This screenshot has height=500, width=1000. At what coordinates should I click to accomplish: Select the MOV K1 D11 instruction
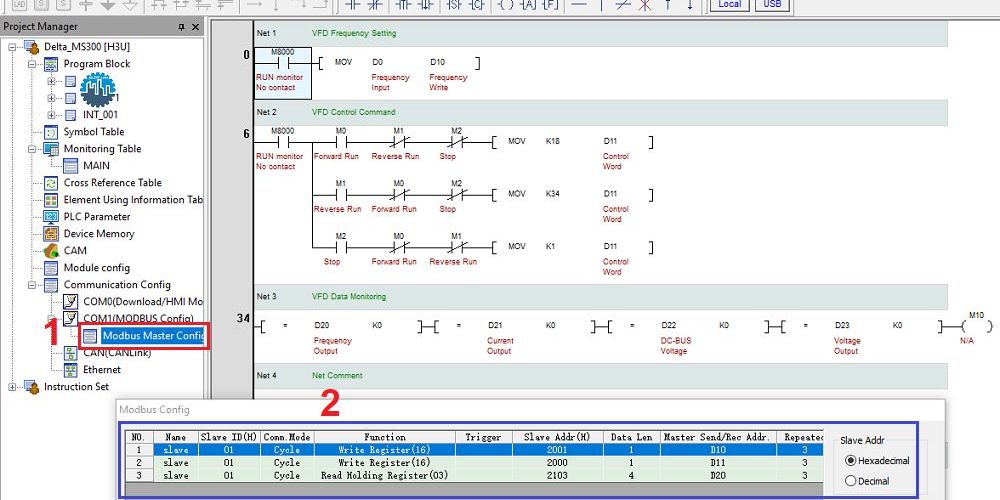point(572,247)
